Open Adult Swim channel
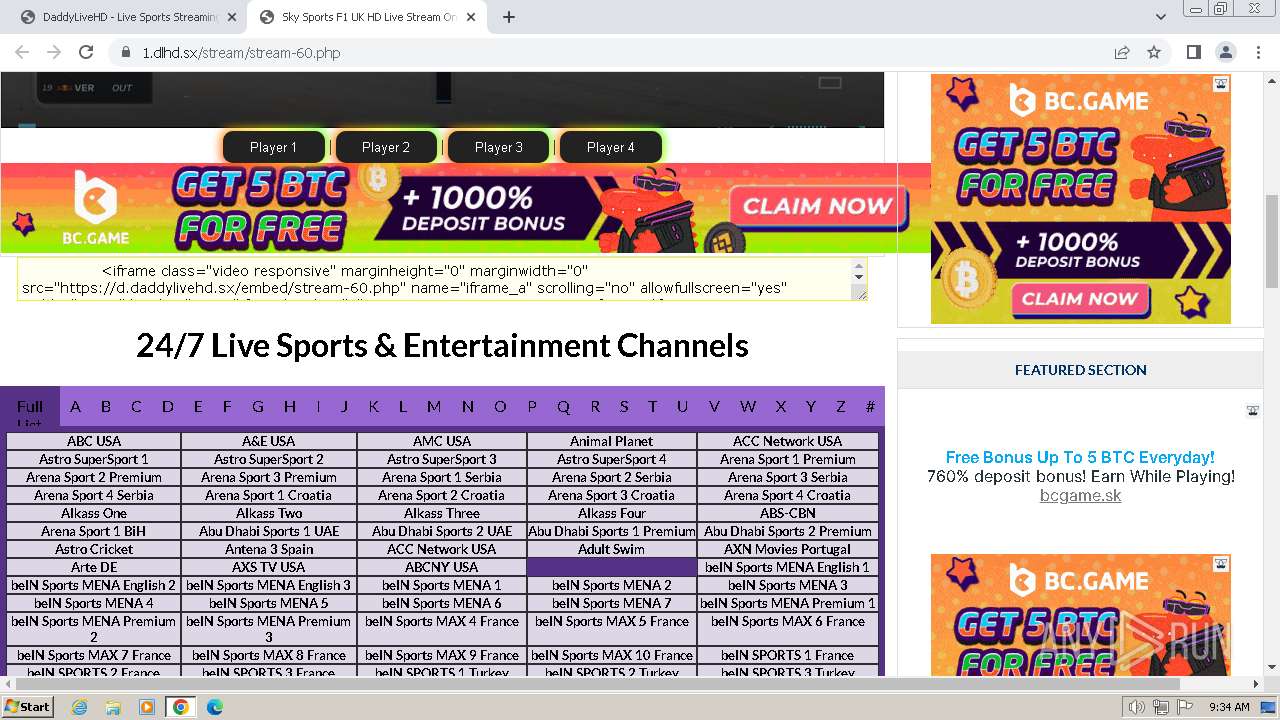The height and width of the screenshot is (720, 1280). [x=612, y=549]
